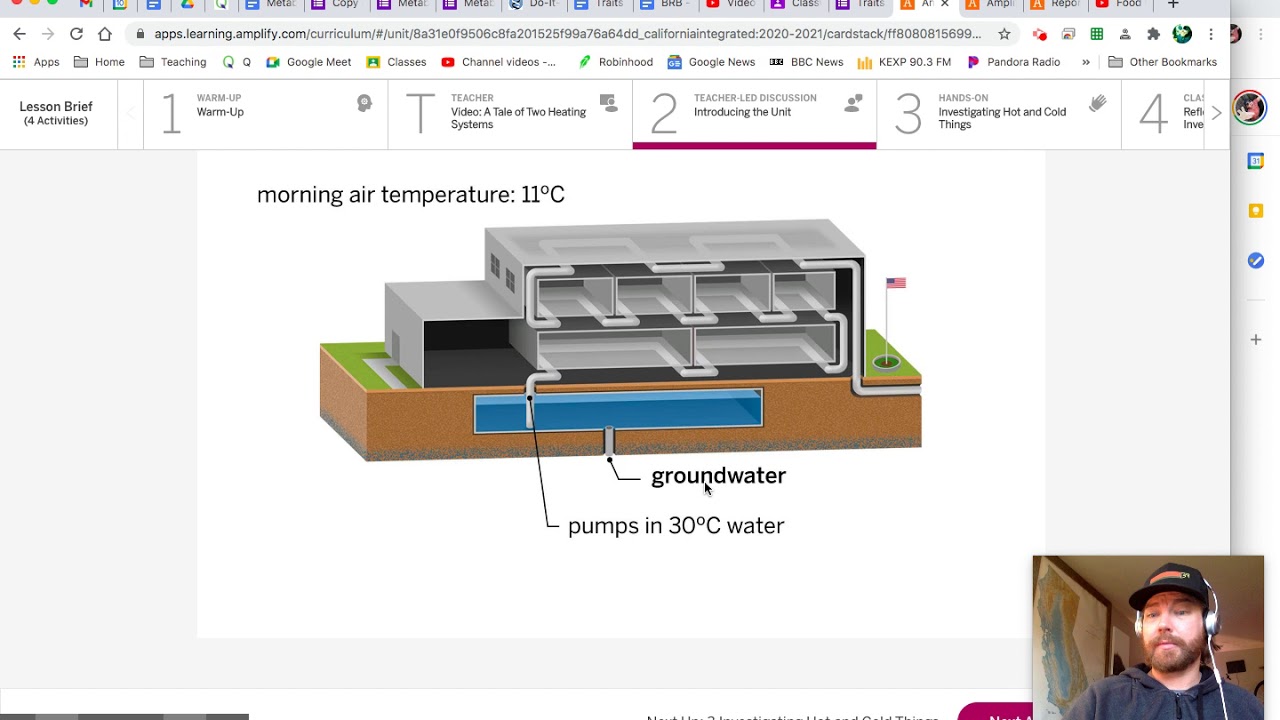This screenshot has width=1280, height=720.
Task: Click the blue groundwater reservoir in diagram
Action: click(618, 411)
